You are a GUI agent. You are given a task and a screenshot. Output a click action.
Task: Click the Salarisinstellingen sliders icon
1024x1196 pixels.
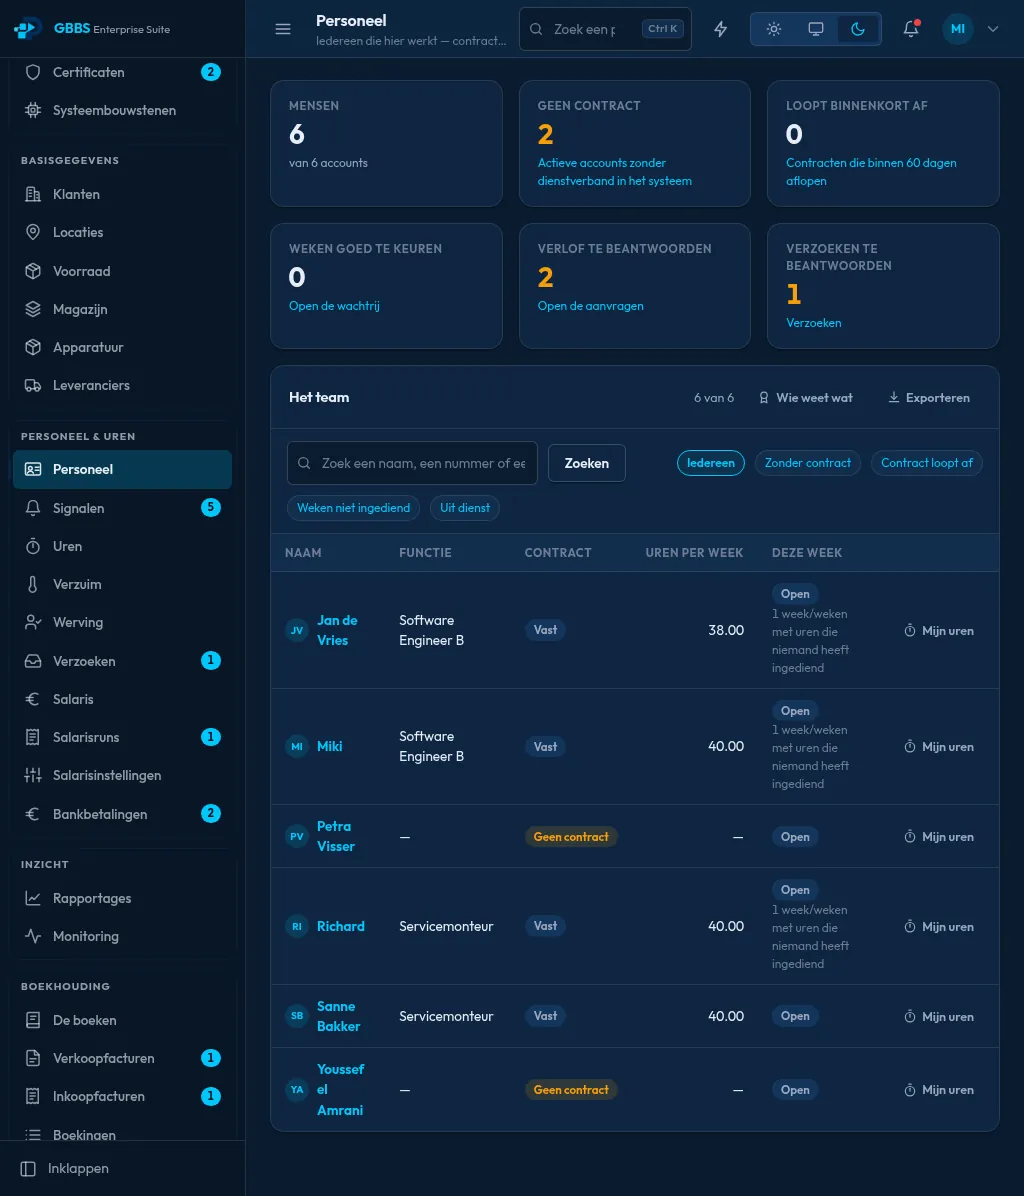tap(33, 776)
